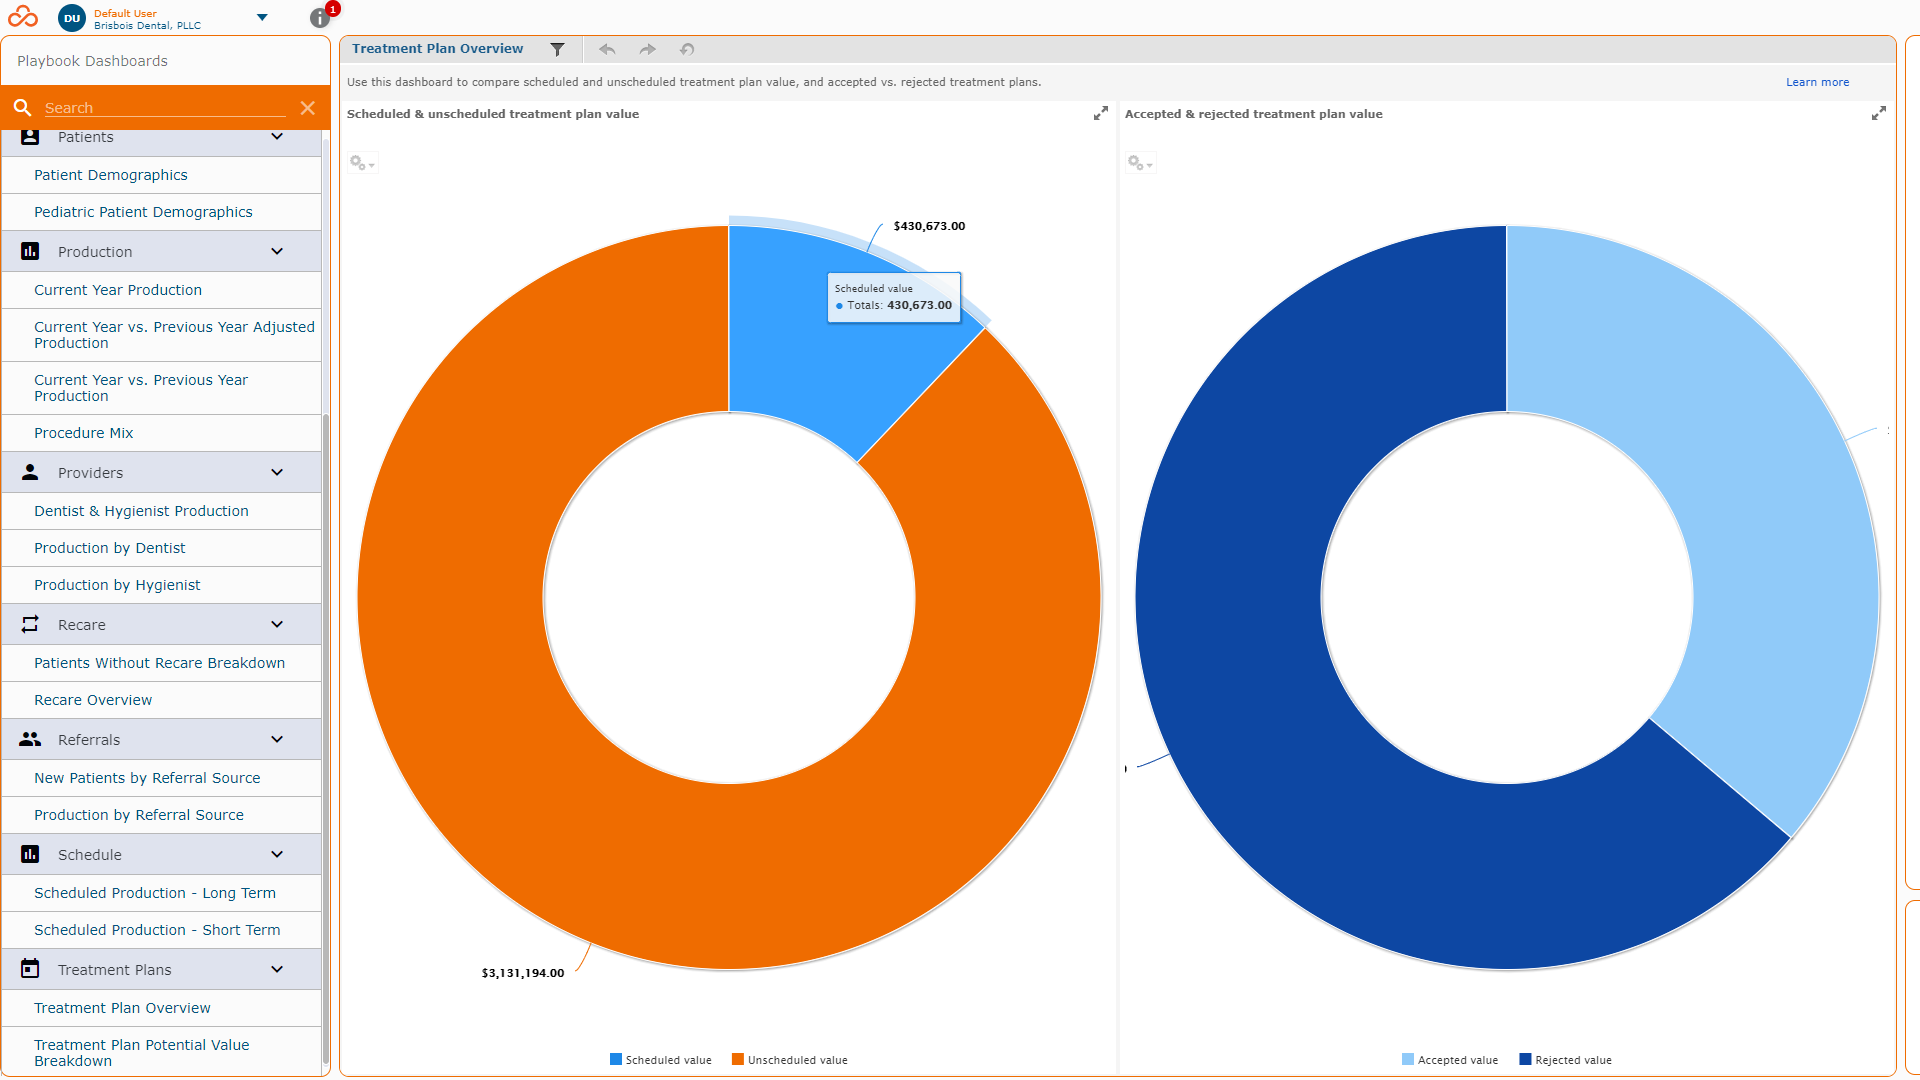
Task: Toggle the Unscheduled value legend item
Action: pos(790,1060)
